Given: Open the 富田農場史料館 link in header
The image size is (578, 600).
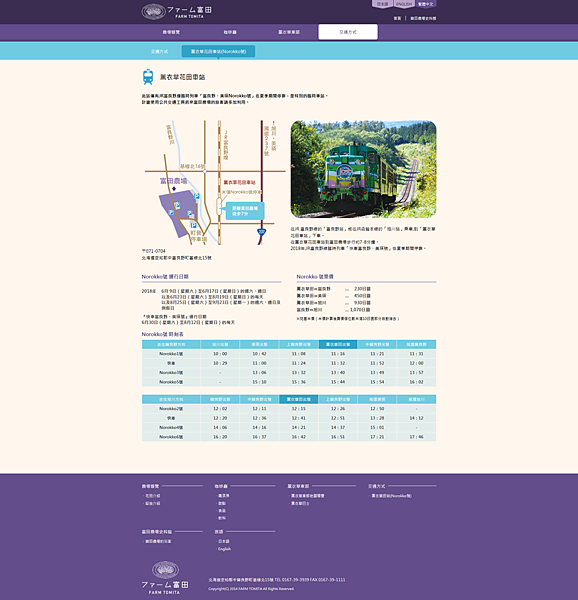Looking at the screenshot, I should (423, 18).
